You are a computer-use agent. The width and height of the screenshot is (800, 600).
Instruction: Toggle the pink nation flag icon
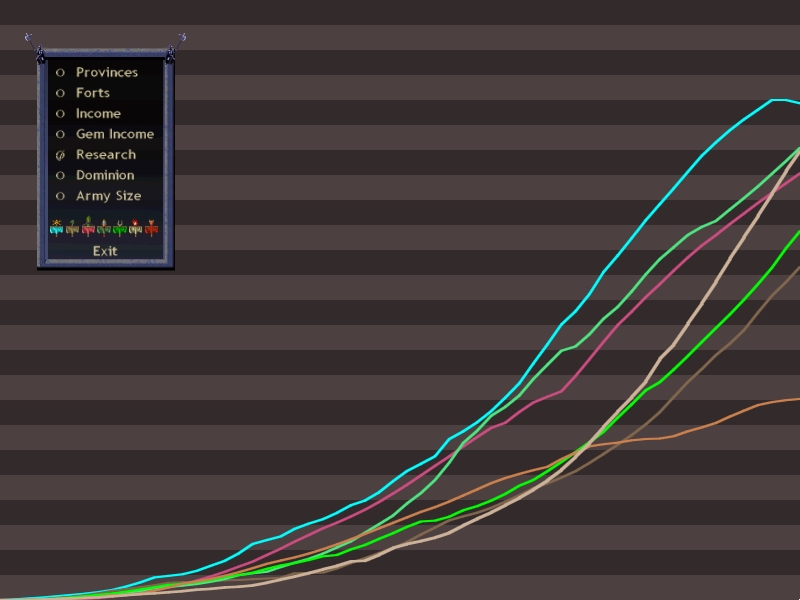tap(88, 227)
